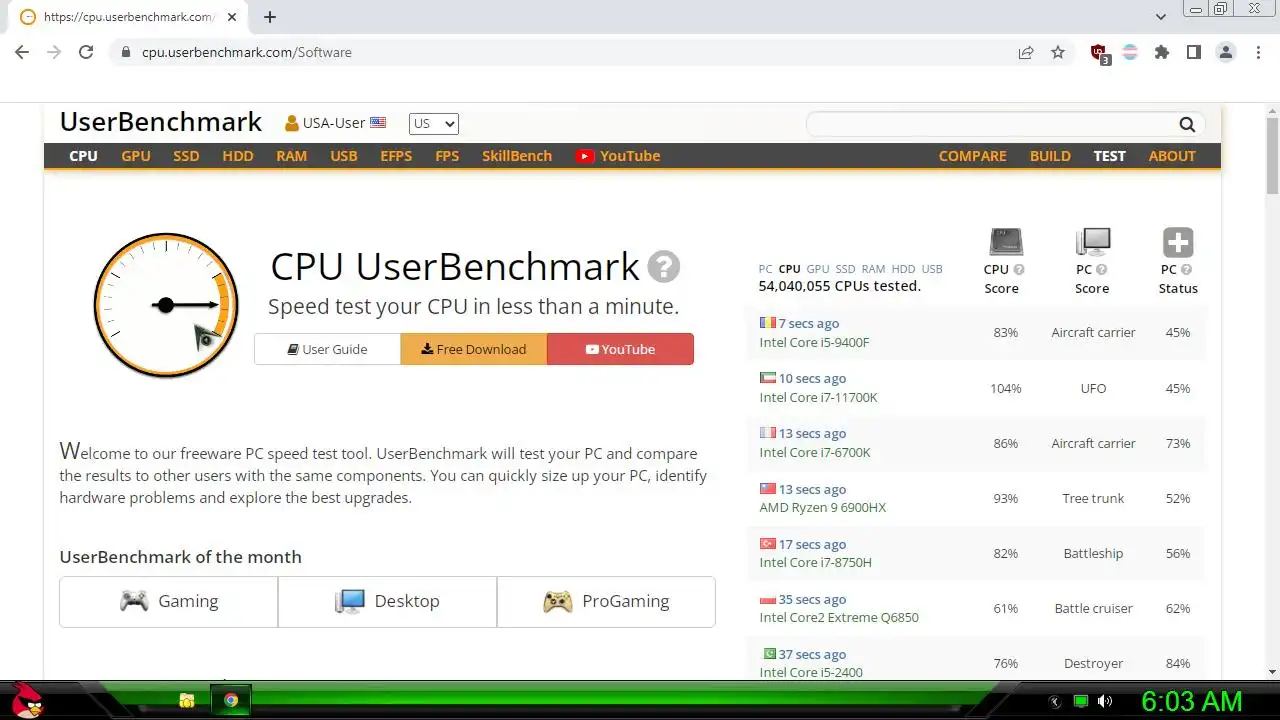Click the Gaming controller icon
The width and height of the screenshot is (1280, 720).
[x=134, y=601]
